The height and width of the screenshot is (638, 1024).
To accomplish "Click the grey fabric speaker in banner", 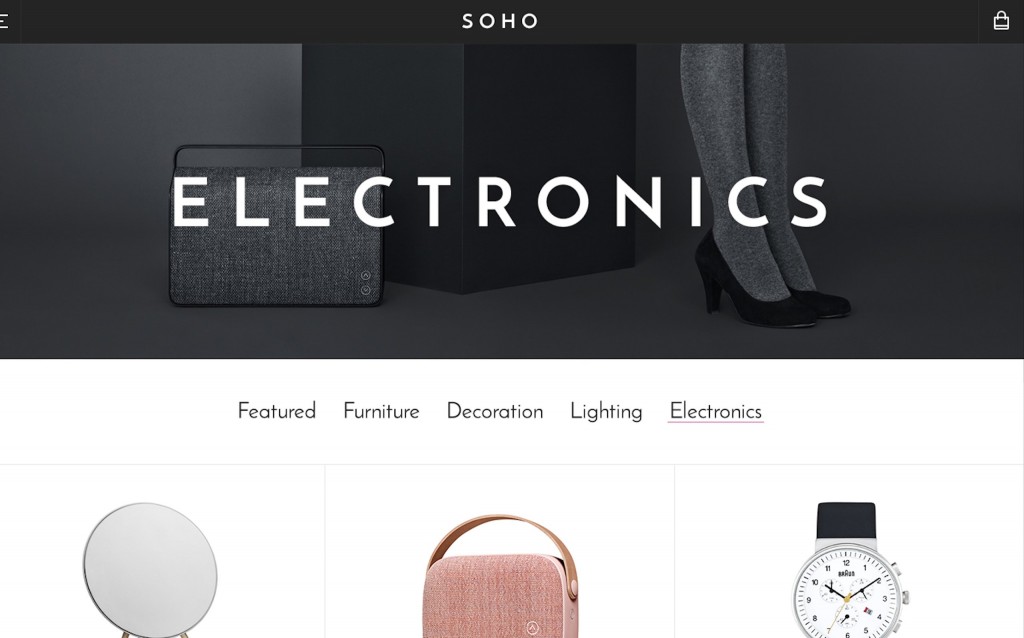I will pos(277,226).
